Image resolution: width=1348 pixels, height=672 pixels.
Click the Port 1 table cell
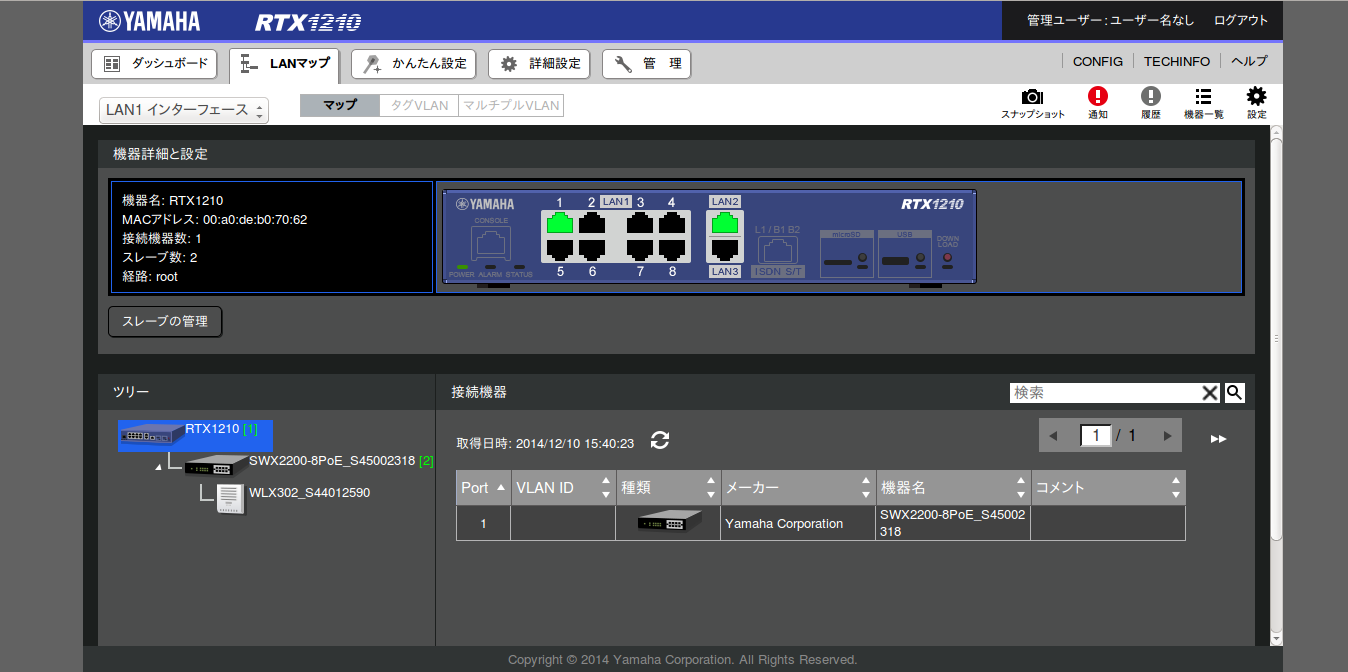coord(483,523)
